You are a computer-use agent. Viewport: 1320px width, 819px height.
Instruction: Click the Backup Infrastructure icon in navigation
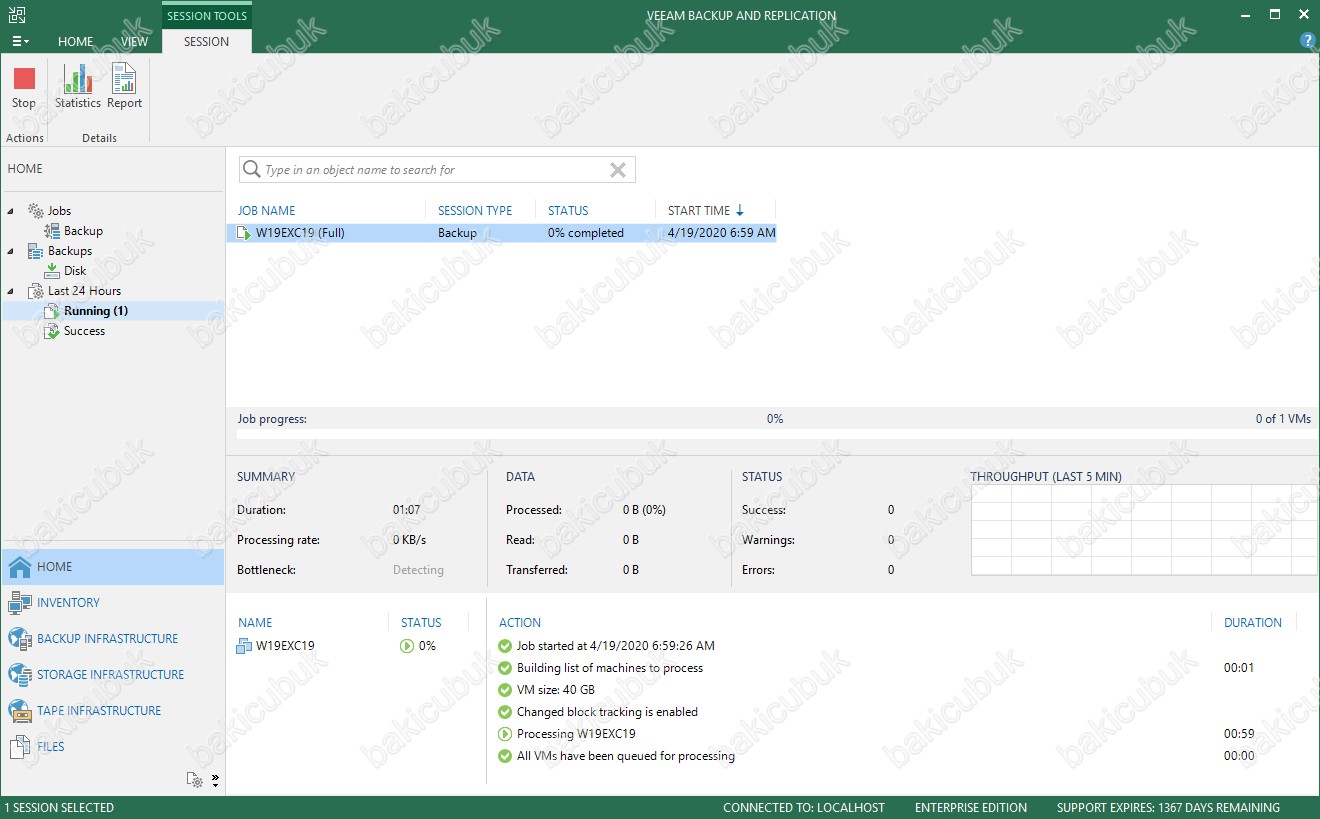pyautogui.click(x=19, y=639)
